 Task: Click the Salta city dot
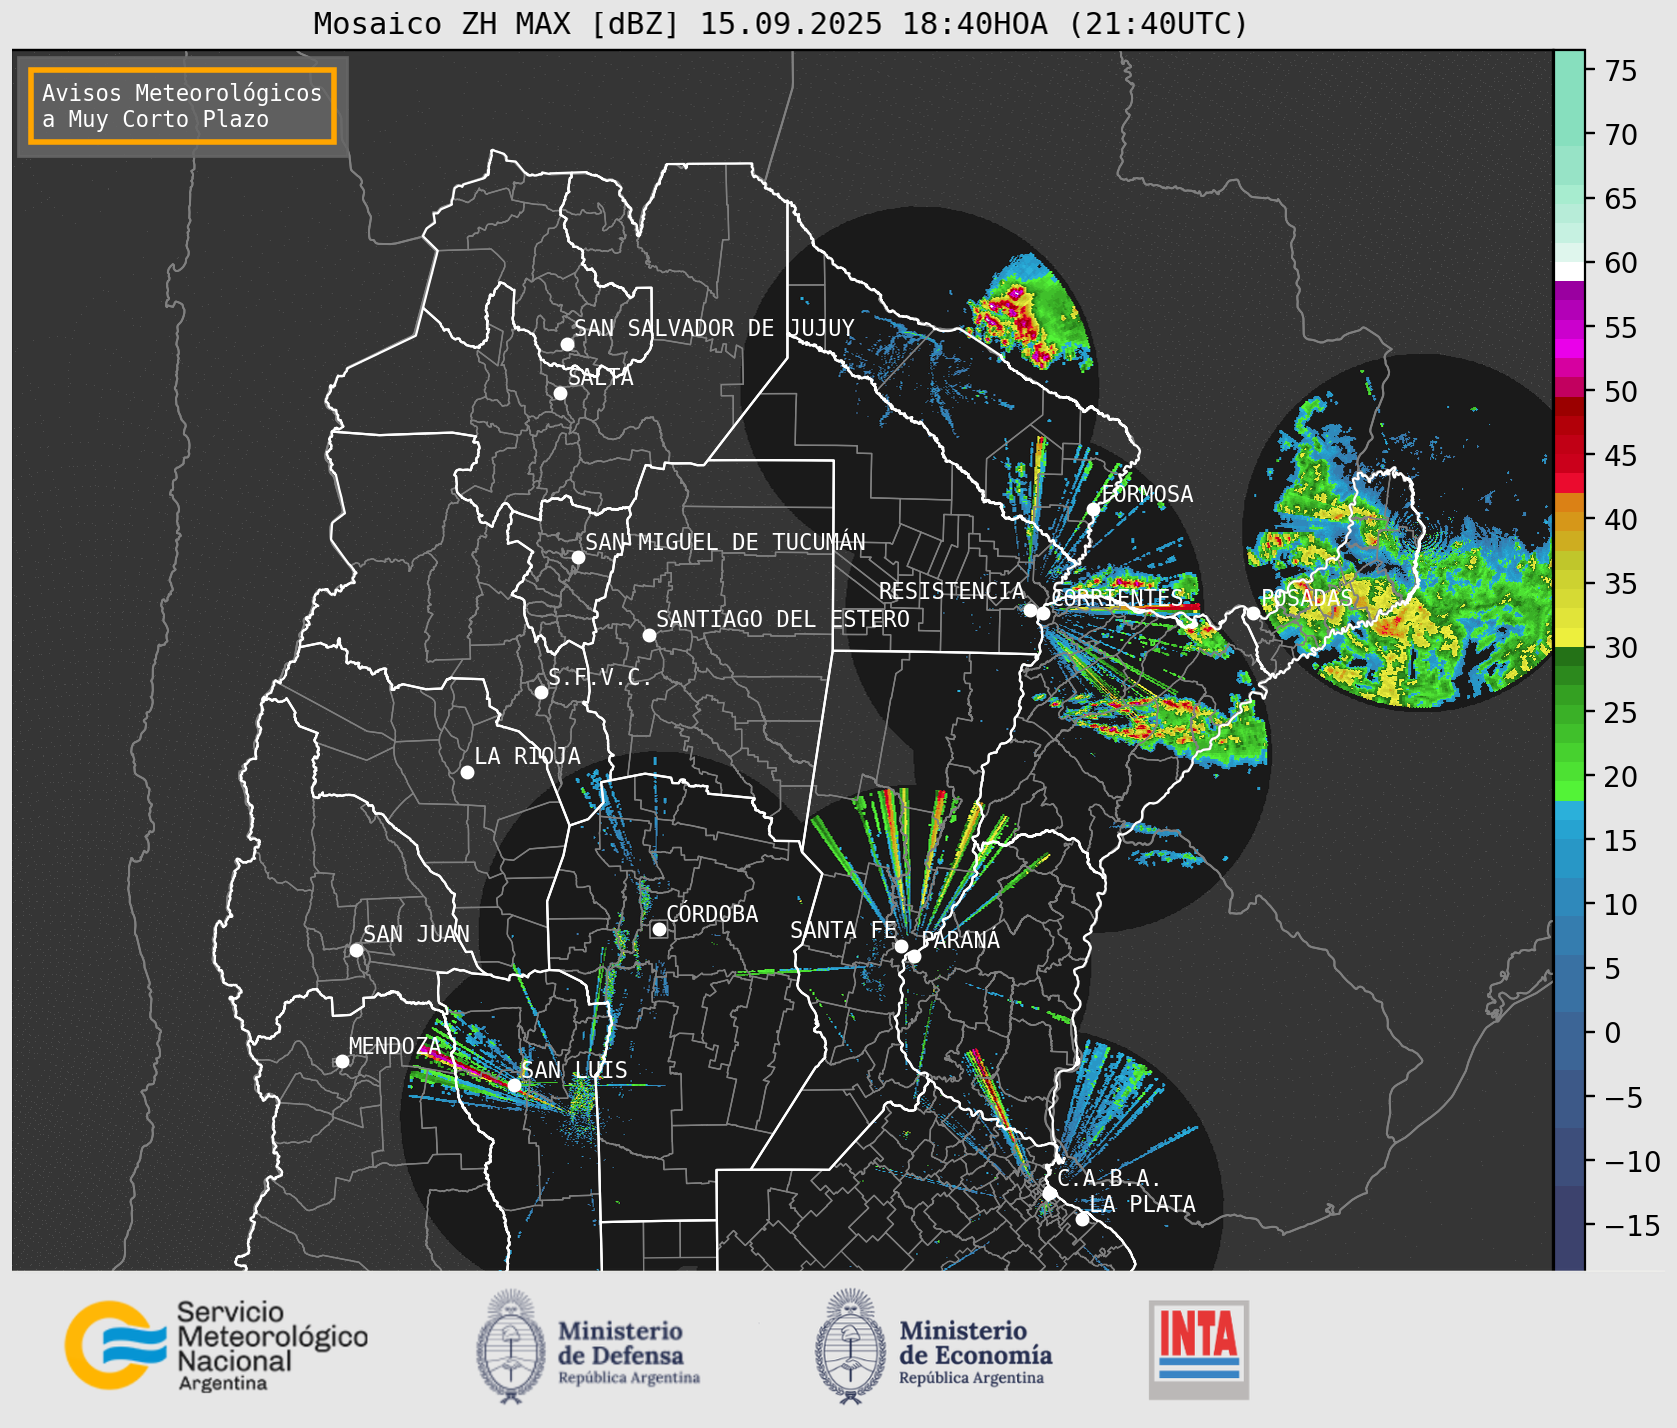click(x=560, y=393)
